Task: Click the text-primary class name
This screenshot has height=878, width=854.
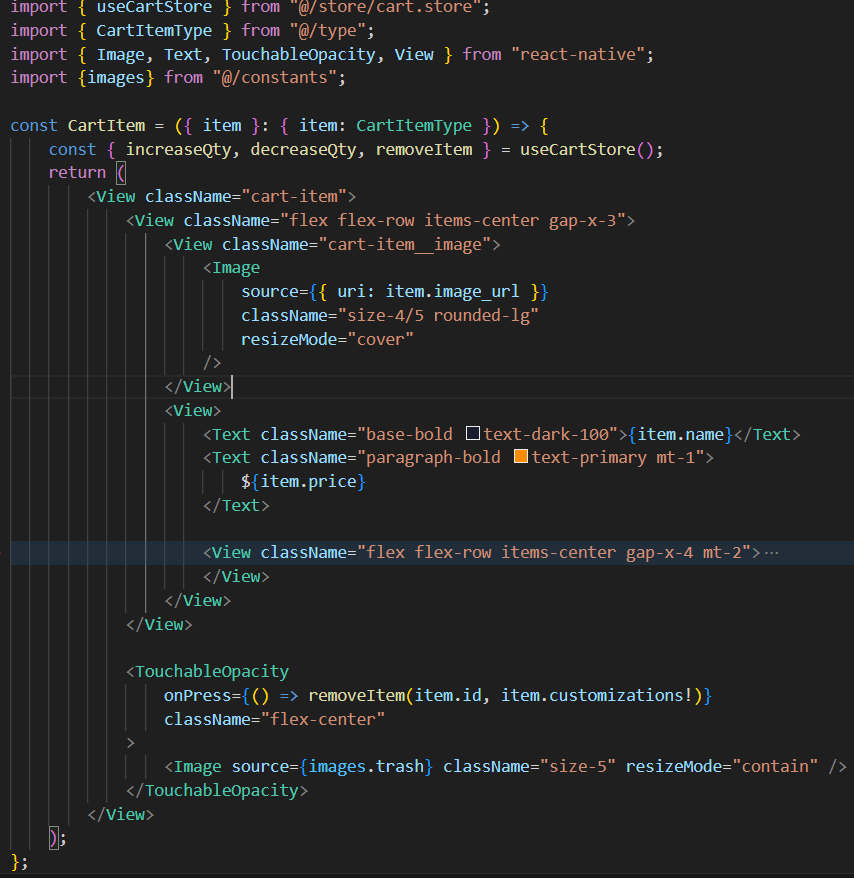Action: 589,457
